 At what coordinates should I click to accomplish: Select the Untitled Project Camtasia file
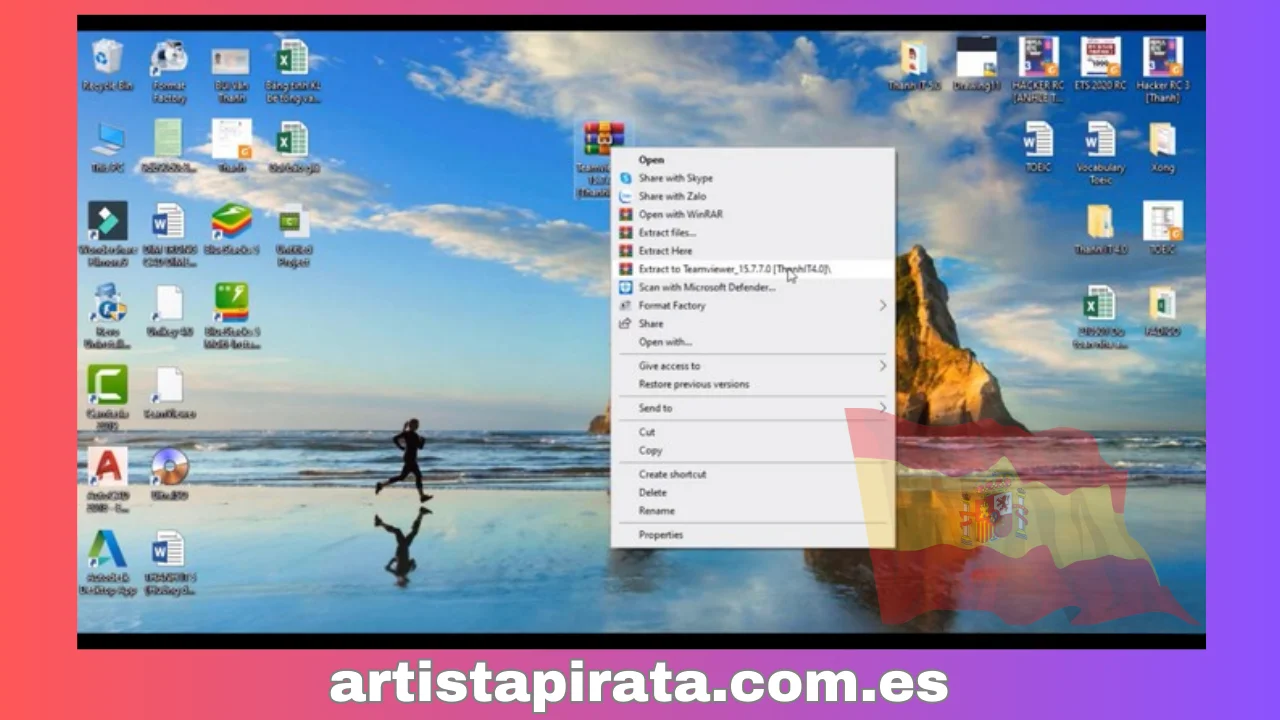[293, 234]
